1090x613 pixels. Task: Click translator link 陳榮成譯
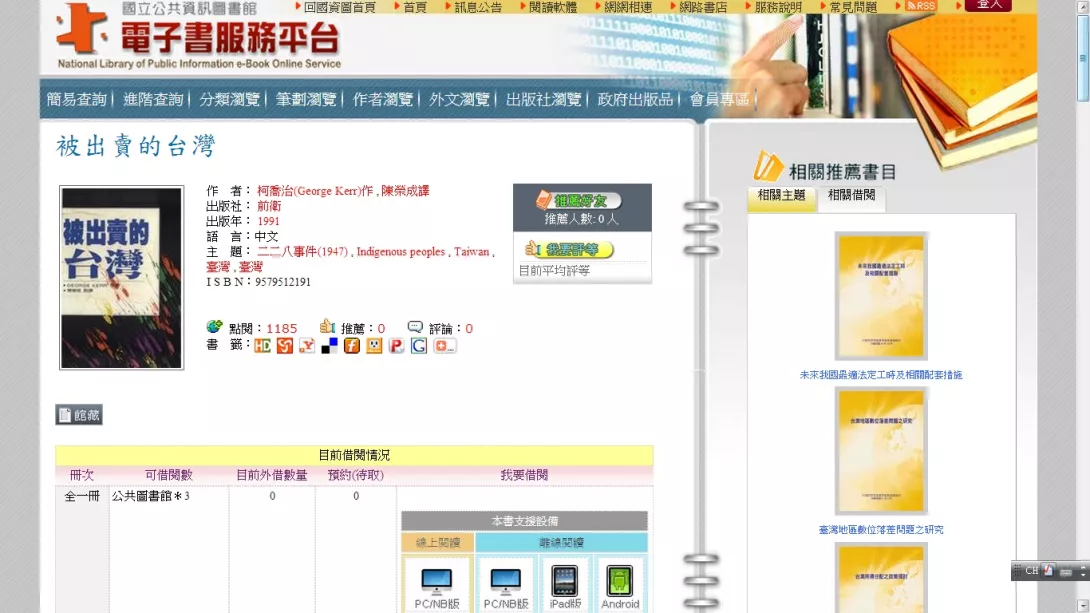[405, 191]
